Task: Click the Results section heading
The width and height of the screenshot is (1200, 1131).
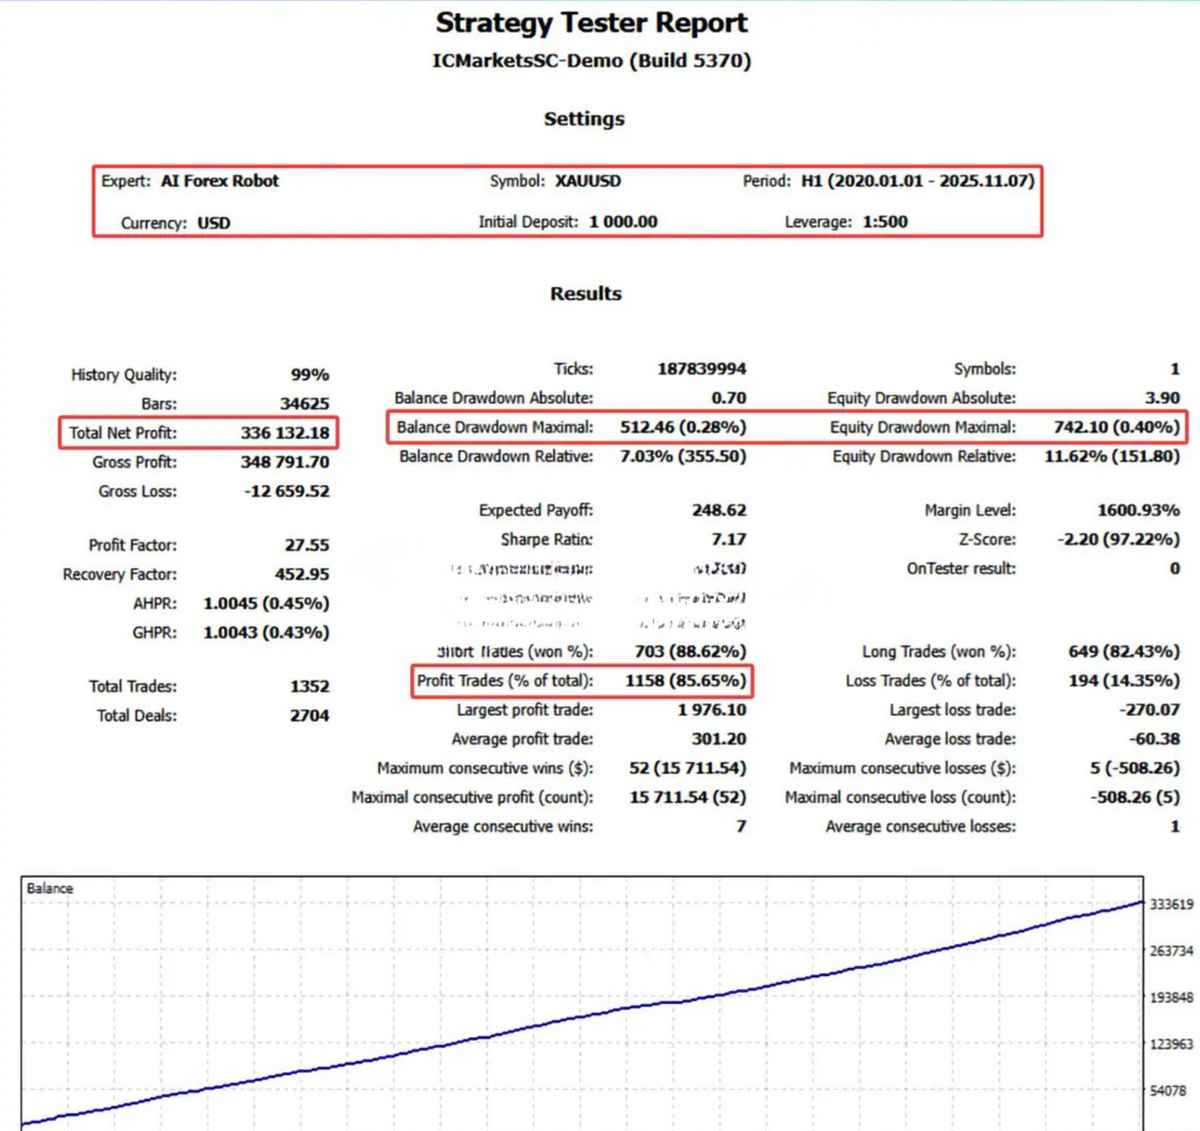Action: coord(586,293)
